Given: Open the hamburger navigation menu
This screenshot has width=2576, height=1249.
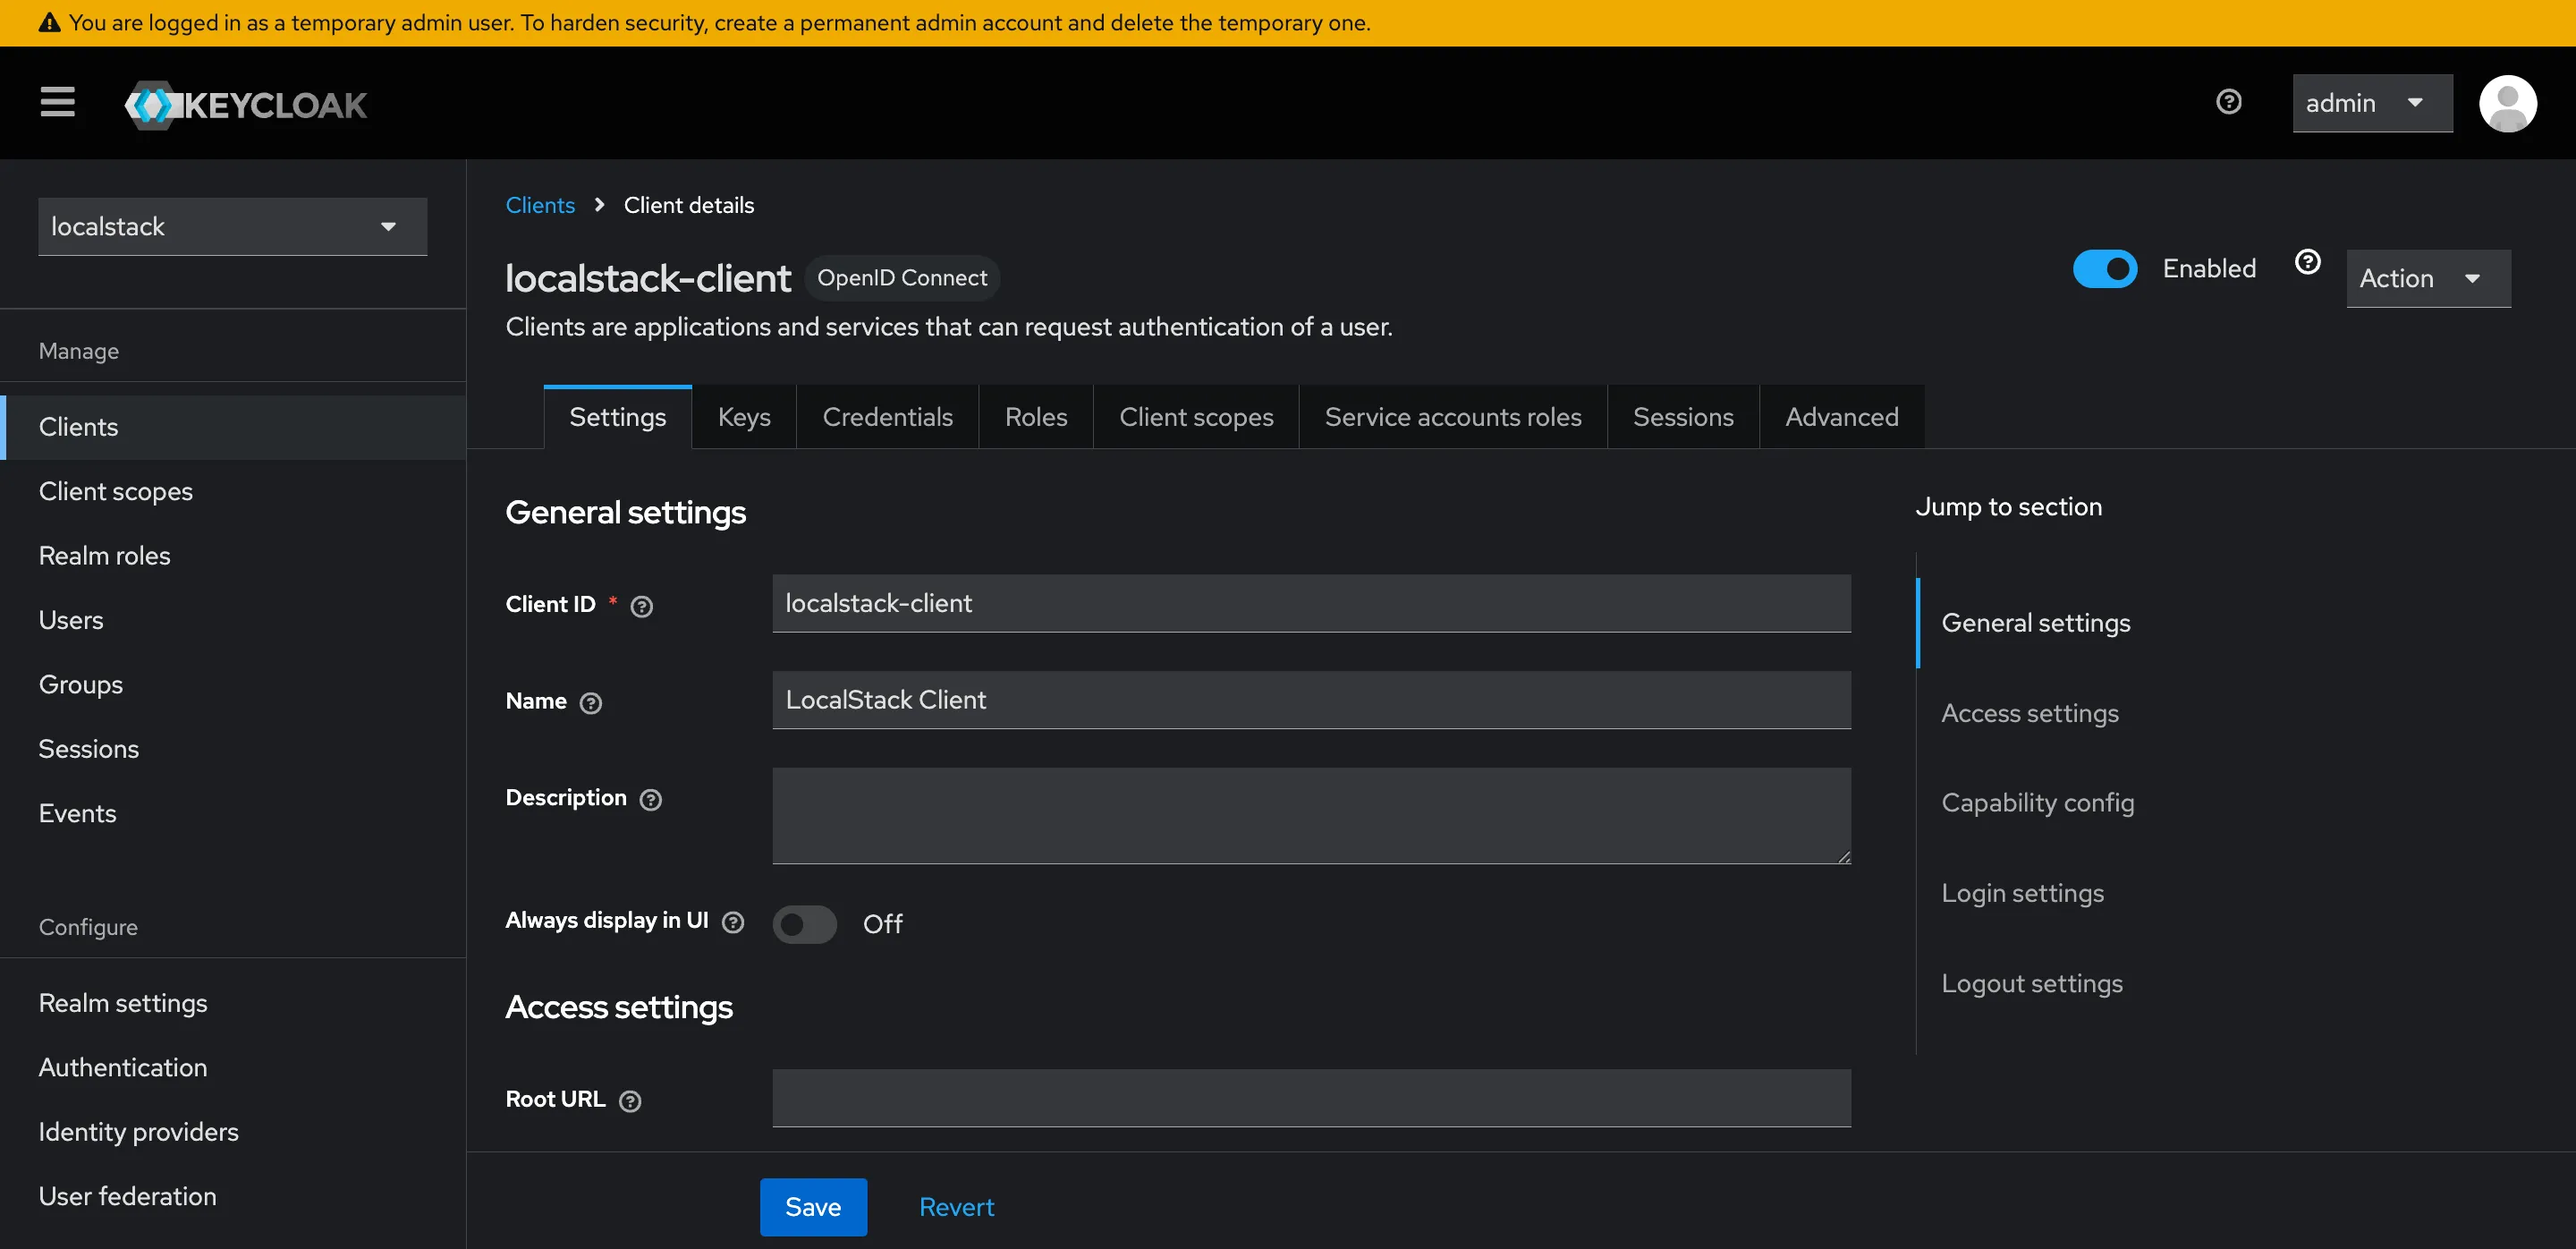Looking at the screenshot, I should tap(57, 103).
